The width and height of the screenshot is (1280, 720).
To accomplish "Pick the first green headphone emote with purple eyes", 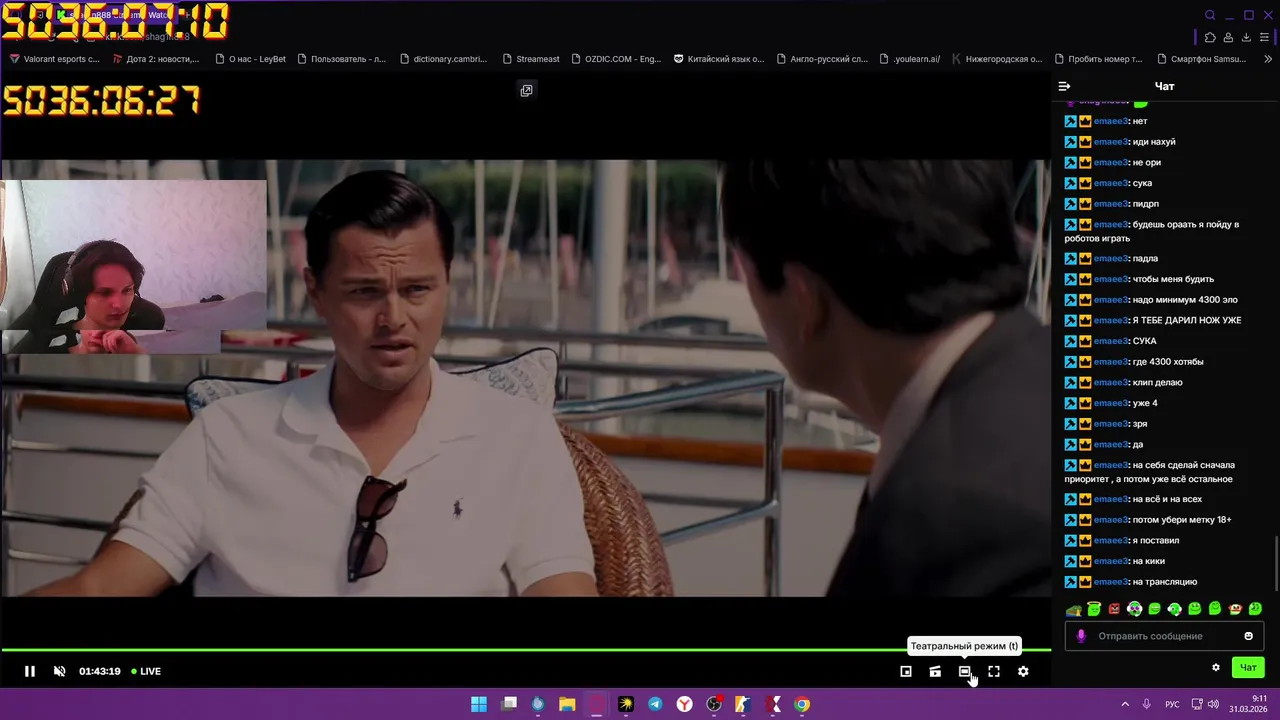I will [x=1135, y=608].
